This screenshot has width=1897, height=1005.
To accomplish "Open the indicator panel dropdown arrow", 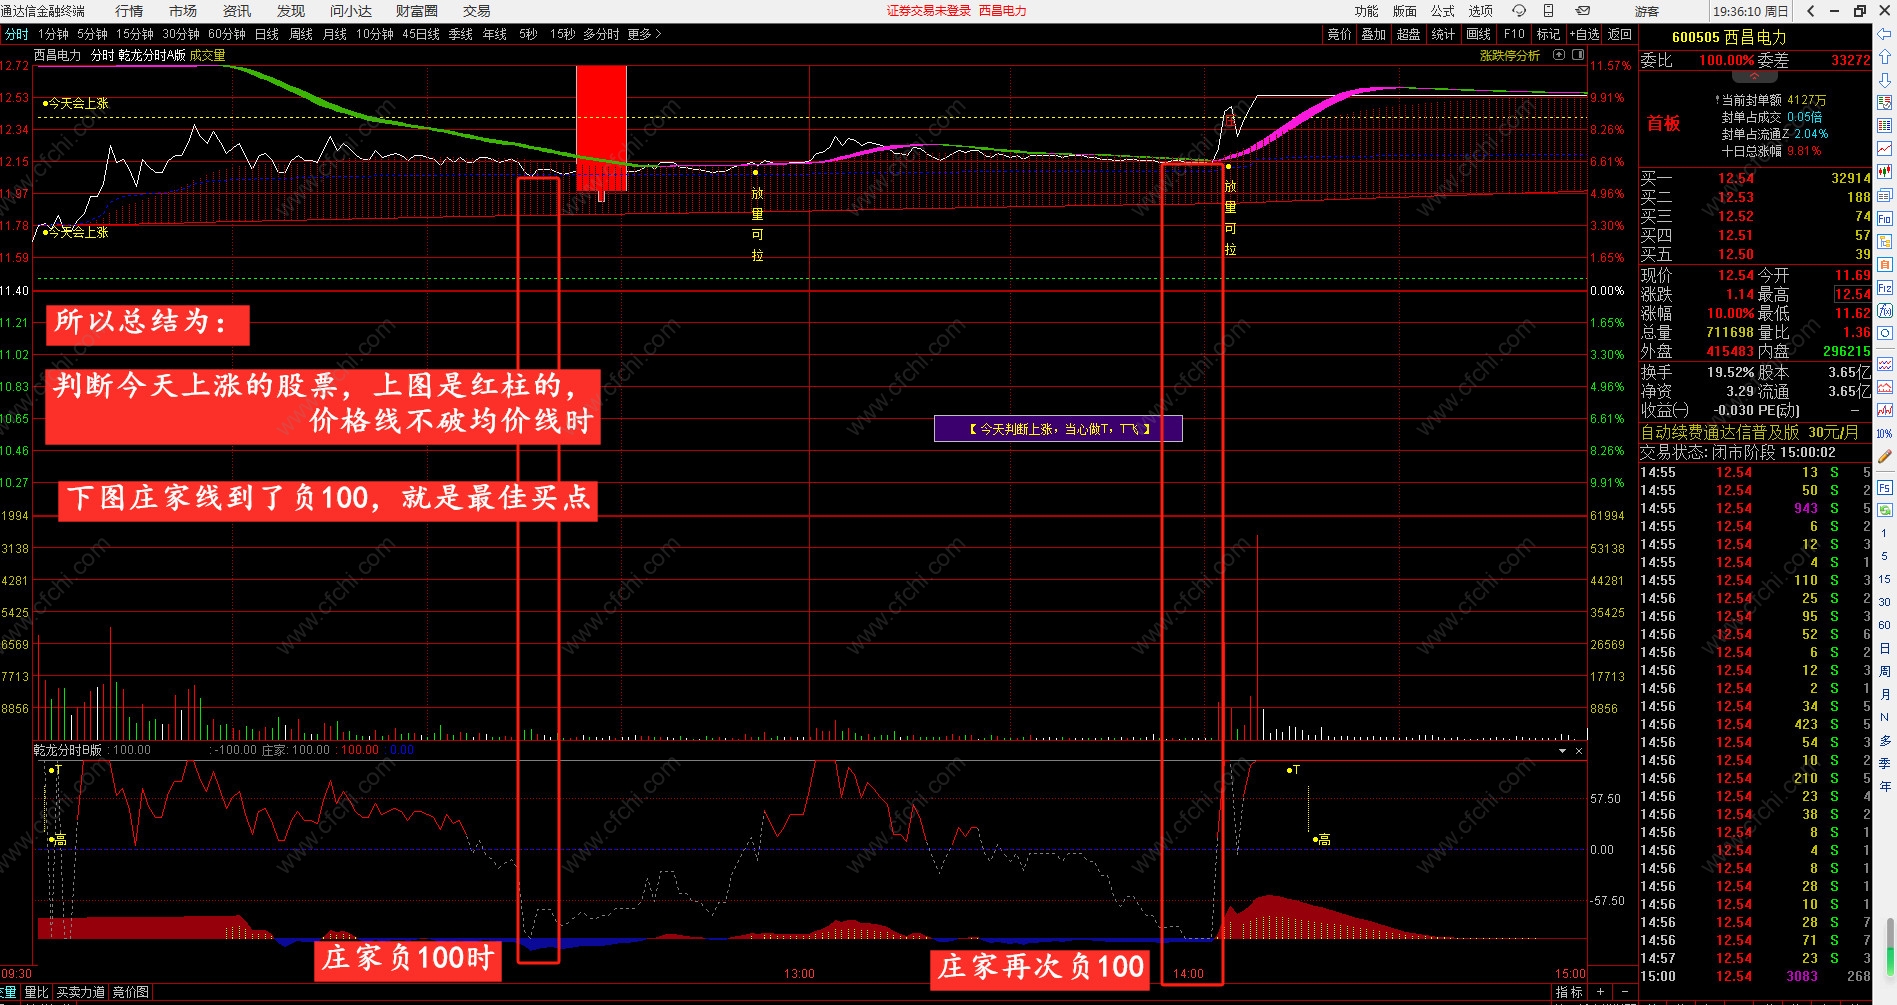I will click(1562, 751).
